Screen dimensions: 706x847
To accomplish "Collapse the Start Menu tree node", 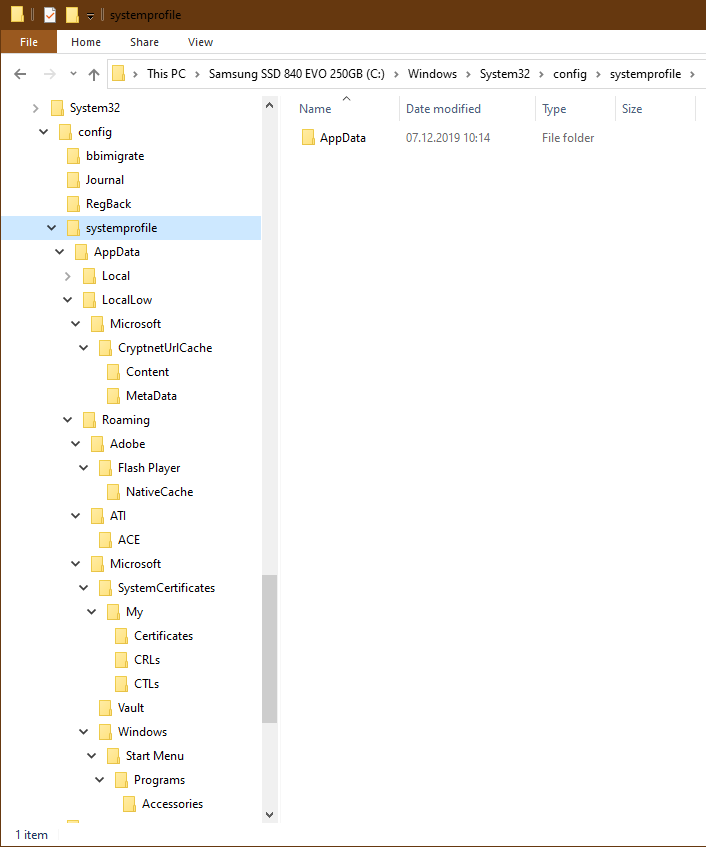I will pyautogui.click(x=92, y=756).
